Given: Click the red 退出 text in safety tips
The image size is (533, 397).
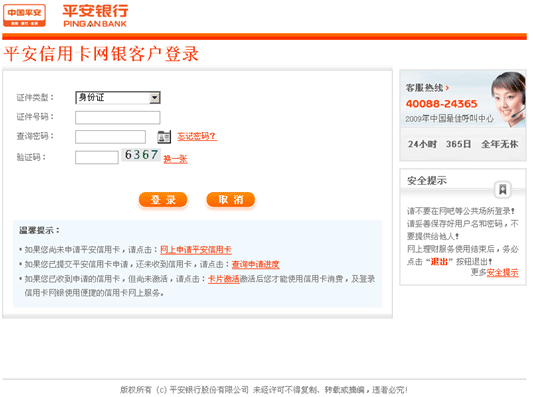Looking at the screenshot, I should (439, 262).
